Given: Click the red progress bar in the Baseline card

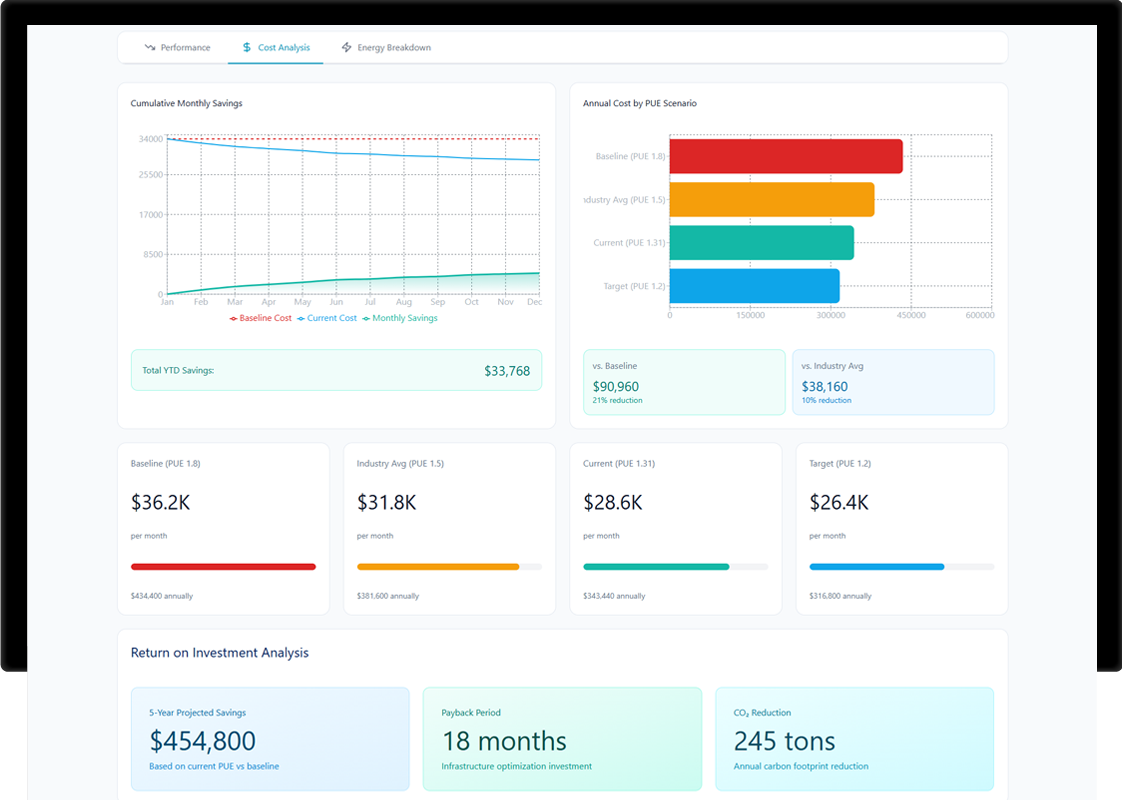Looking at the screenshot, I should (x=223, y=566).
